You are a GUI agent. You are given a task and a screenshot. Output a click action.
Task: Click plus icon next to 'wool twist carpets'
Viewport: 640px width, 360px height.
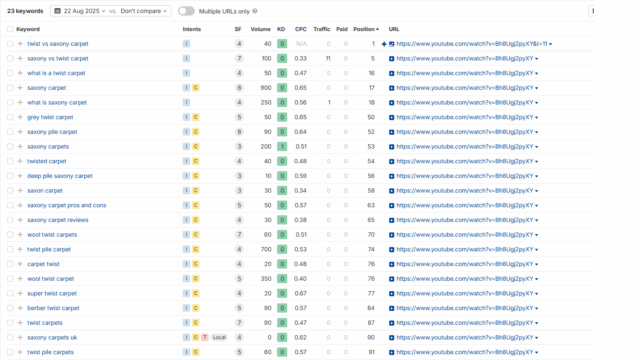click(20, 235)
